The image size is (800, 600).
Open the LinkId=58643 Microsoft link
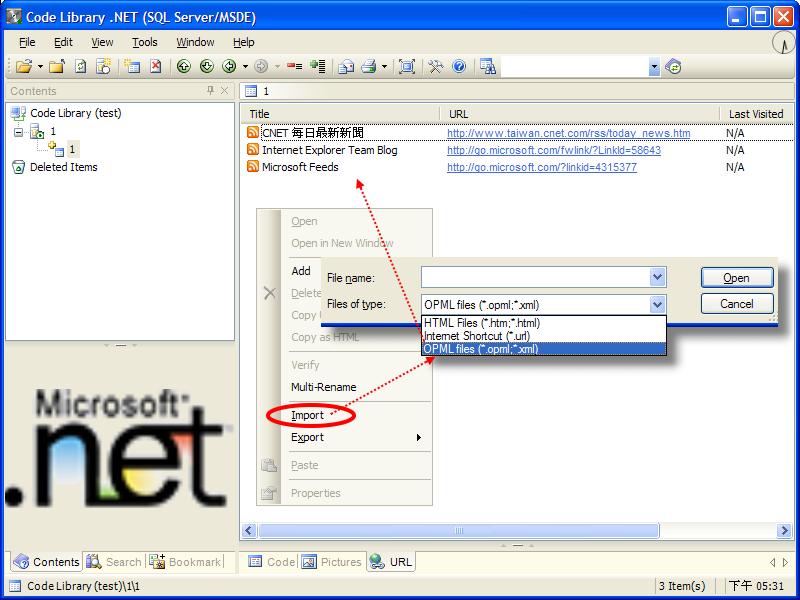click(x=554, y=150)
